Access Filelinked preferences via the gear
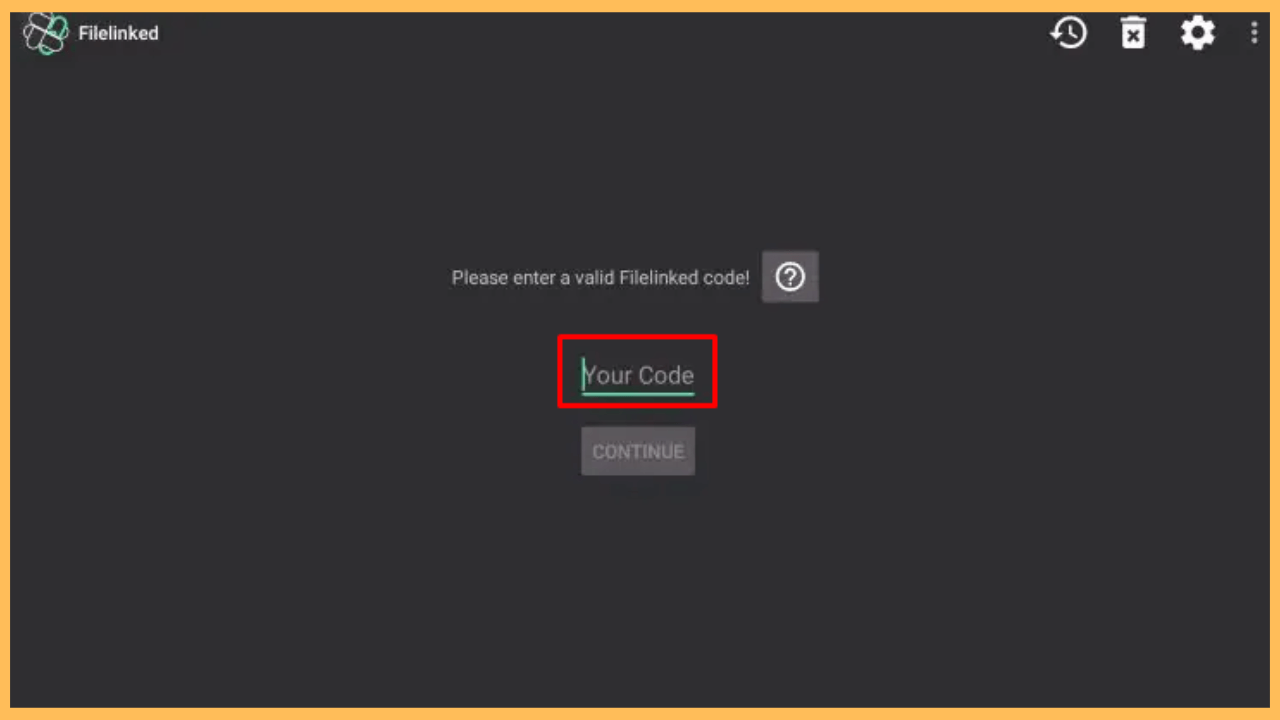 point(1197,33)
